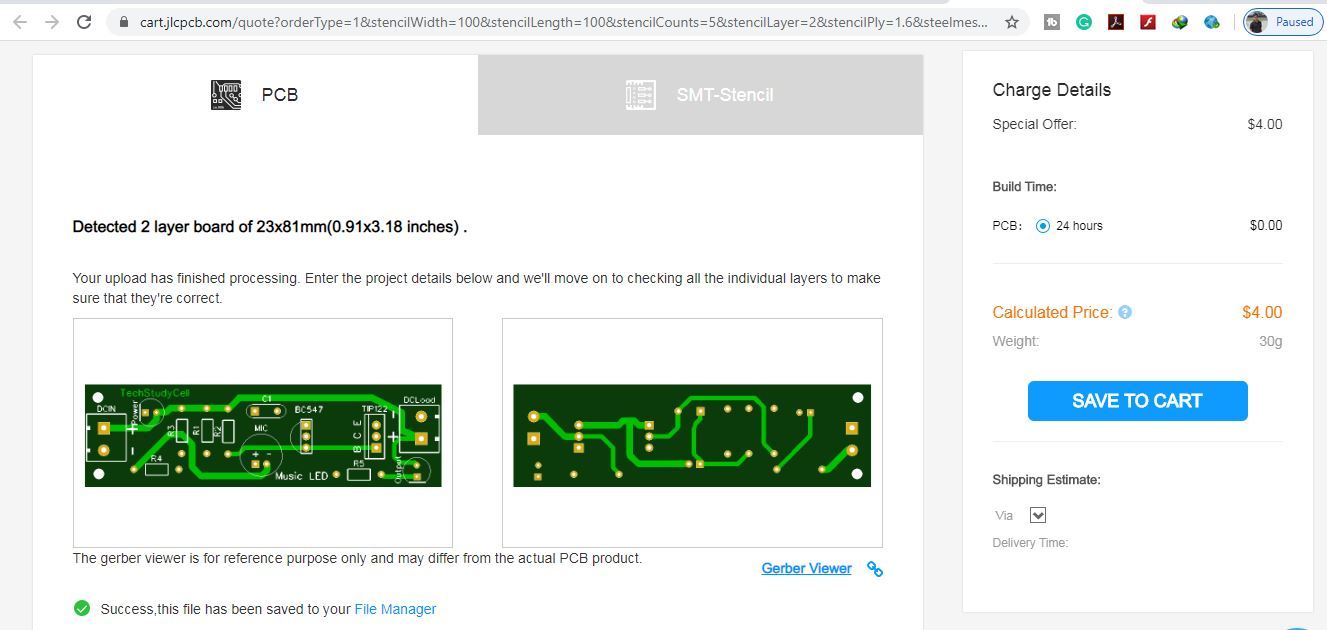The height and width of the screenshot is (630, 1327).
Task: Click the green success checkmark icon
Action: pyautogui.click(x=82, y=608)
